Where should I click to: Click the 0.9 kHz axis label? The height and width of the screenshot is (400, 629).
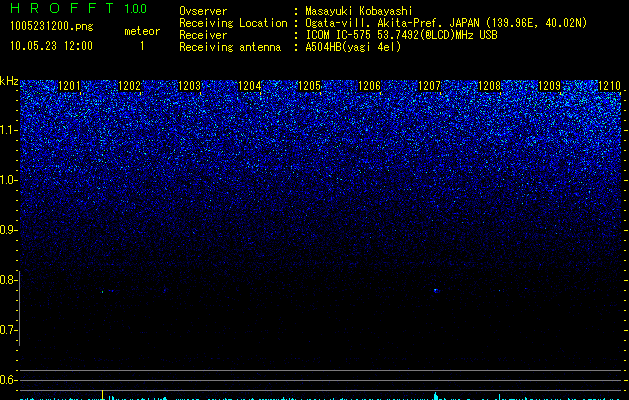(8, 230)
